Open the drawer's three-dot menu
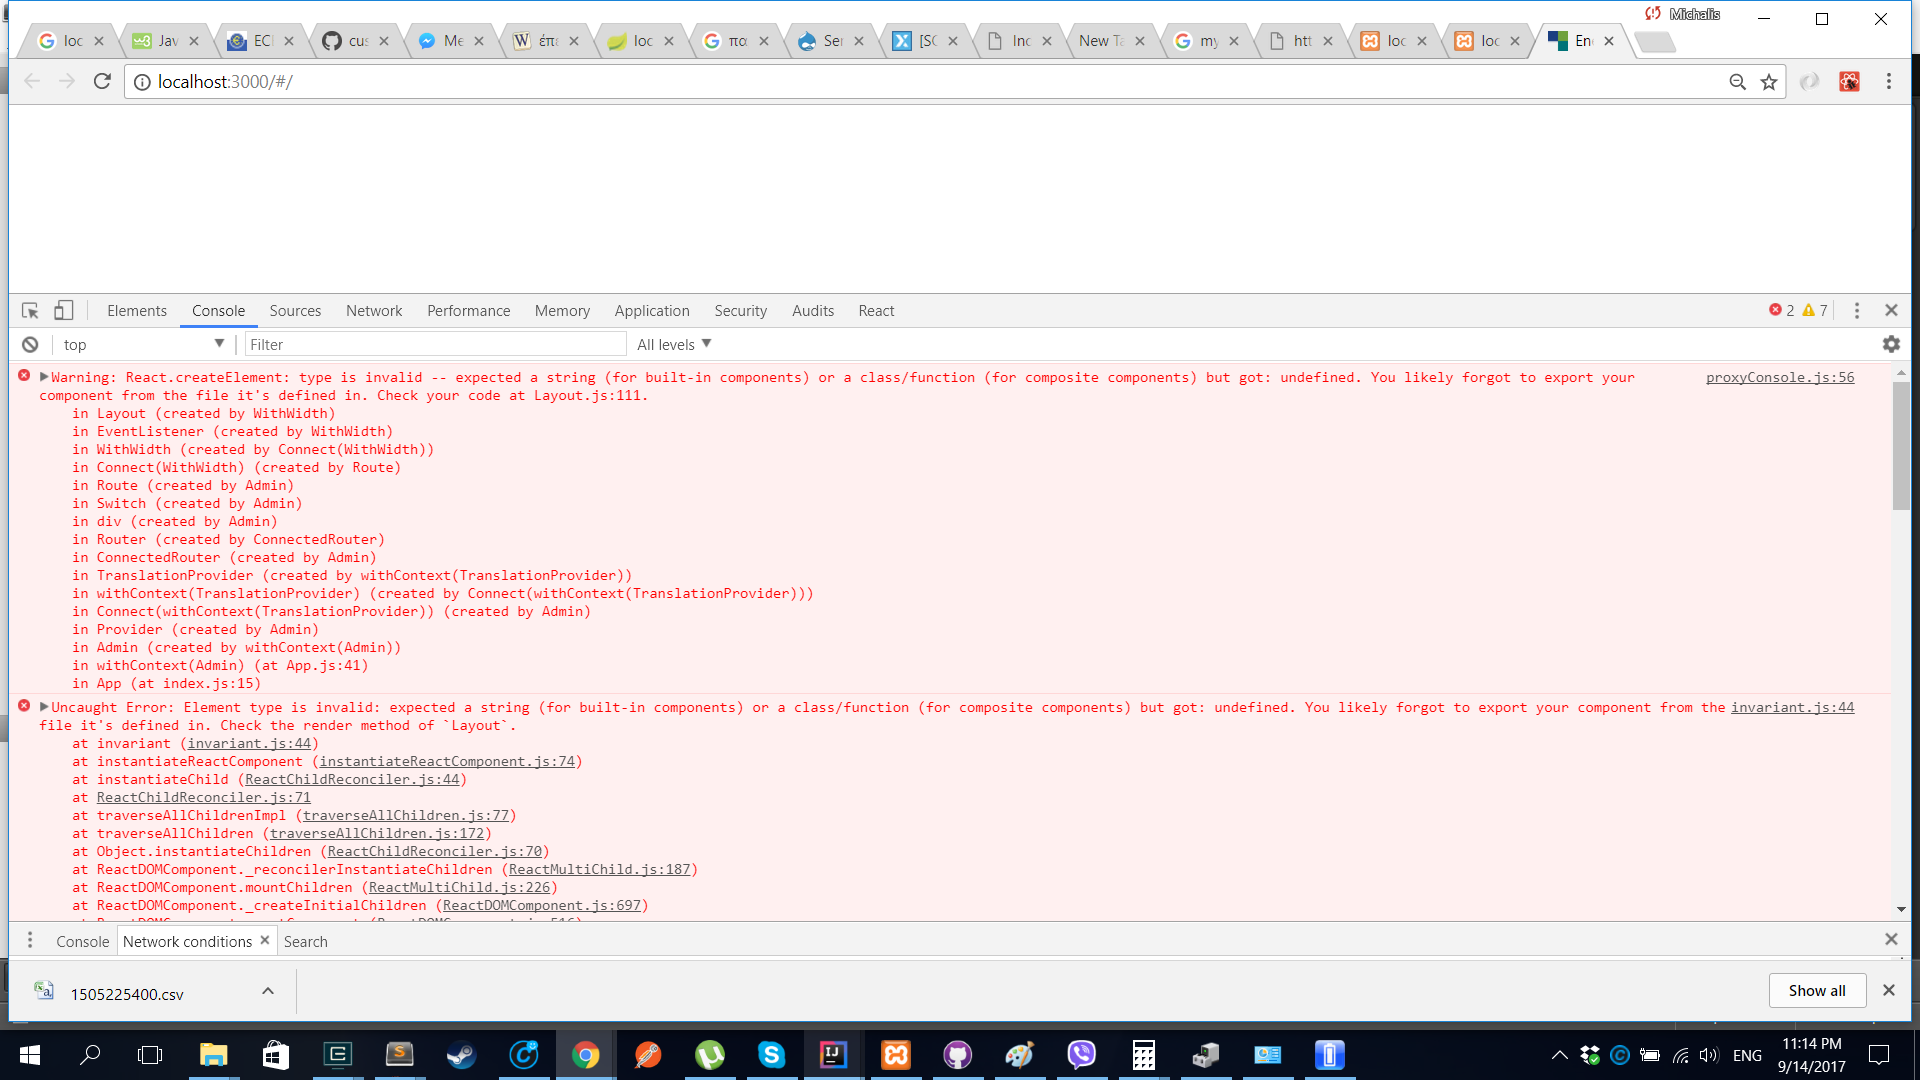Image resolution: width=1920 pixels, height=1080 pixels. tap(30, 941)
